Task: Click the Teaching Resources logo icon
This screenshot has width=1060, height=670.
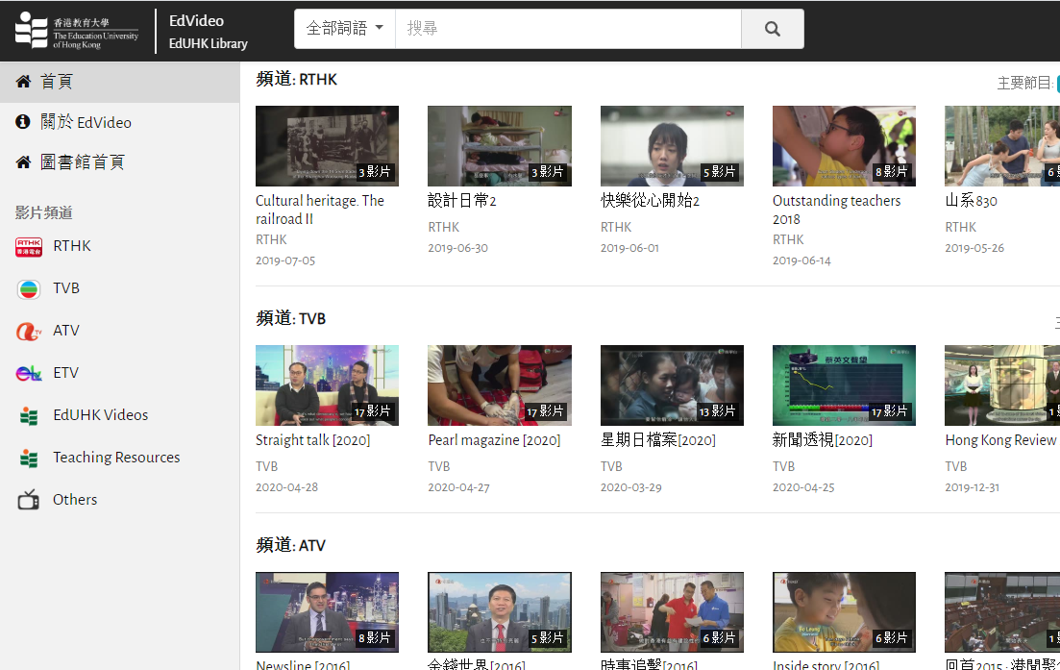Action: (x=28, y=458)
